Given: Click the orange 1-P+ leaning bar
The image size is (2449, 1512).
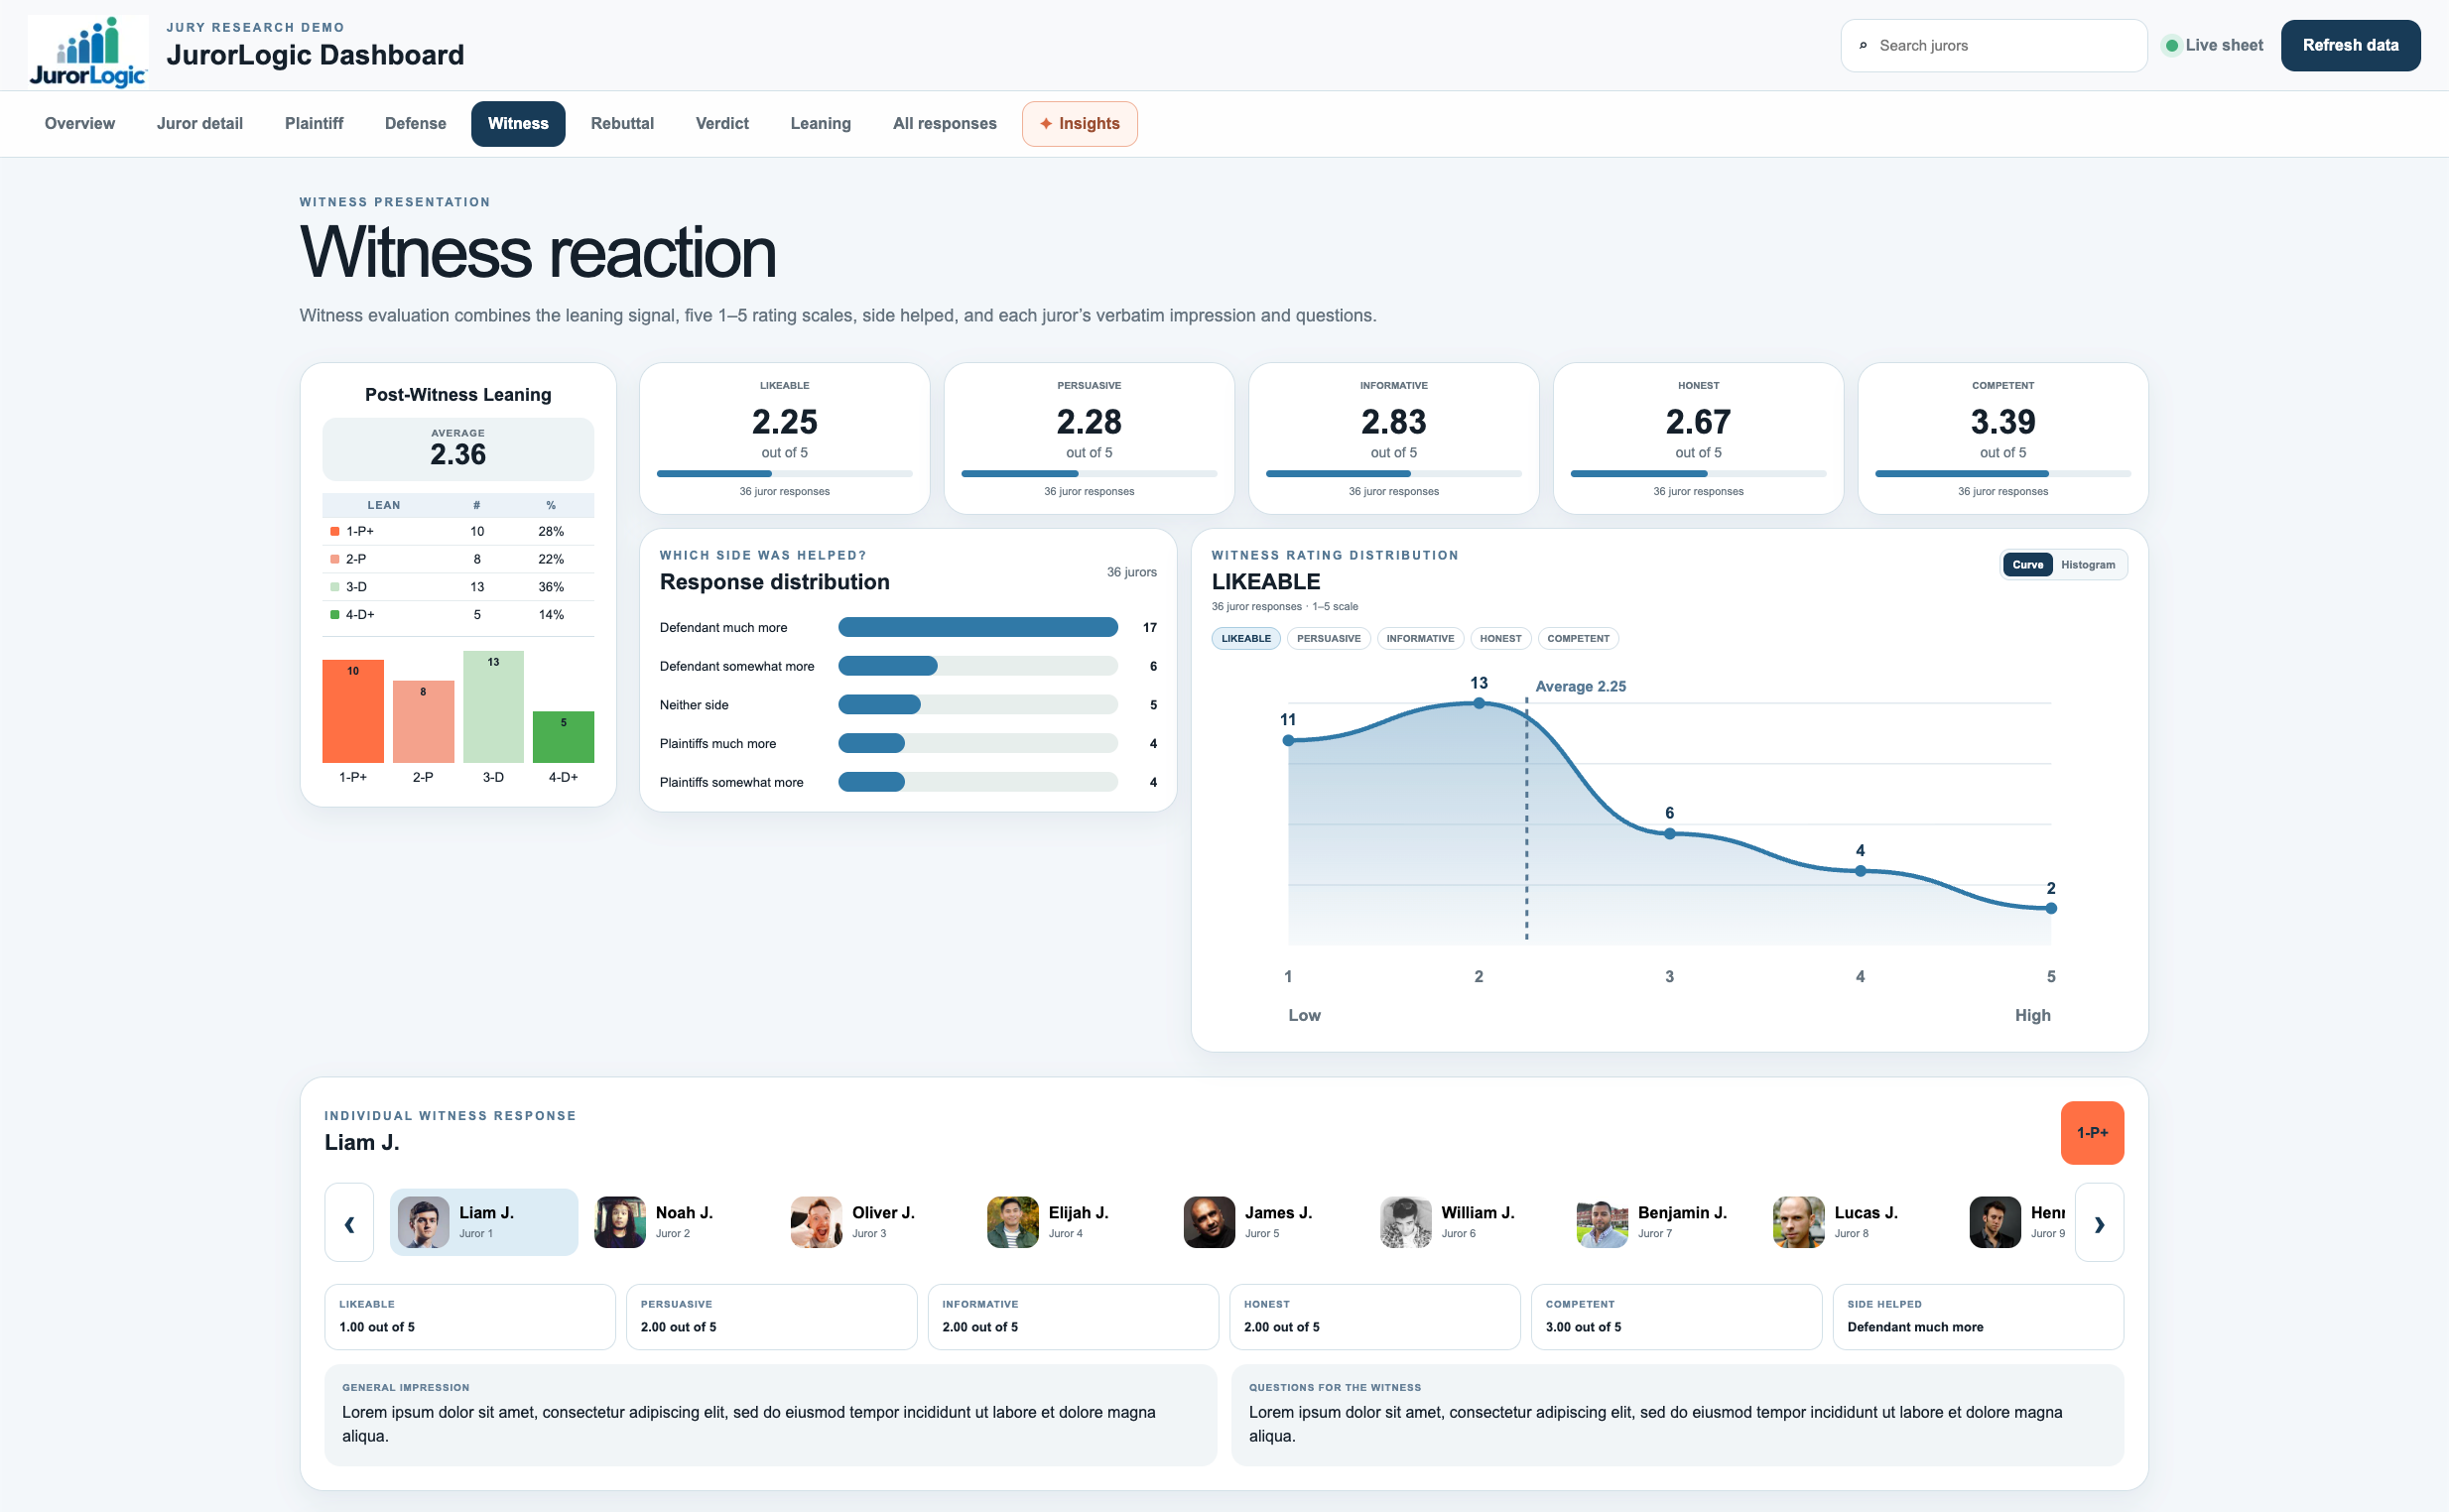Looking at the screenshot, I should click(x=353, y=712).
